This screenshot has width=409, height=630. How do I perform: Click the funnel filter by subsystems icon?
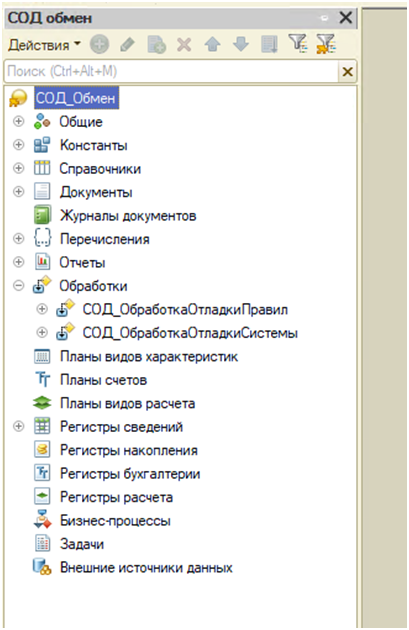pos(298,43)
